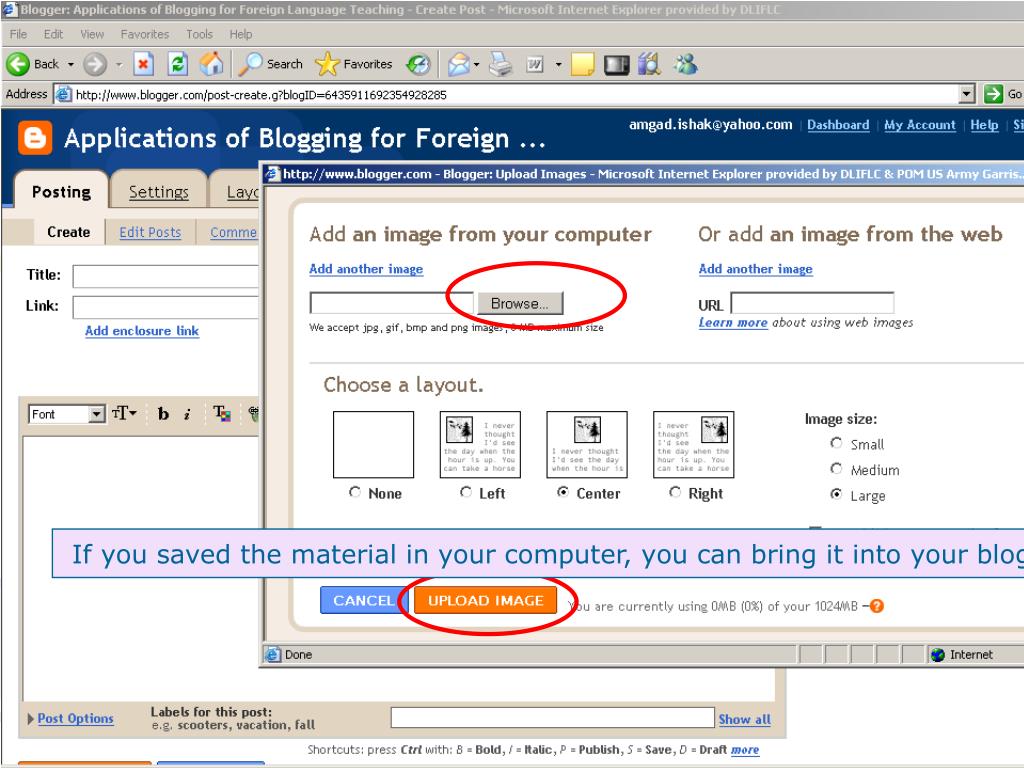Click Add another image under computer section
Screen dimensions: 1024x768
pyautogui.click(x=366, y=269)
